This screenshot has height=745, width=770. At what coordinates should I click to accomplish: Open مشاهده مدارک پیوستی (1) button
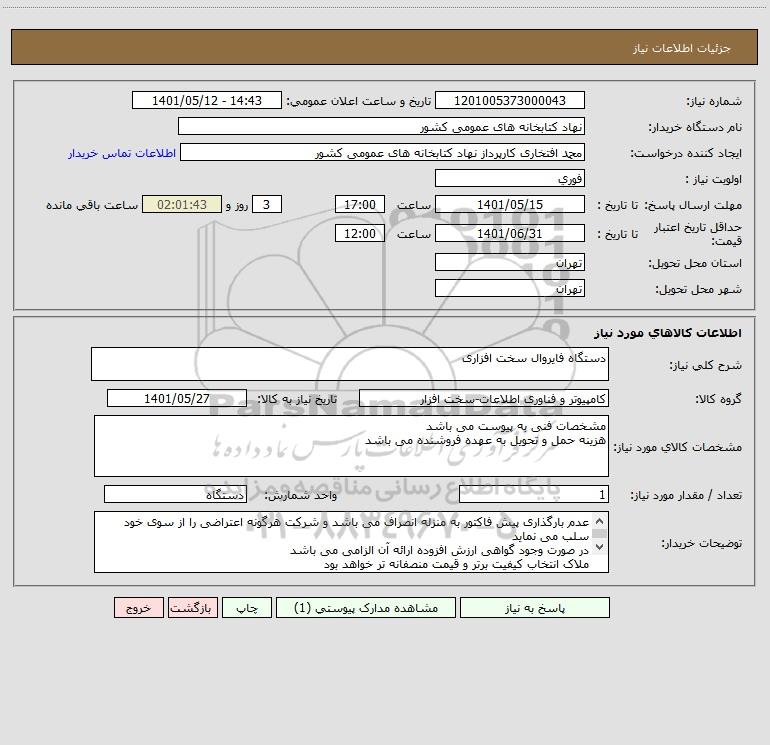pos(366,608)
